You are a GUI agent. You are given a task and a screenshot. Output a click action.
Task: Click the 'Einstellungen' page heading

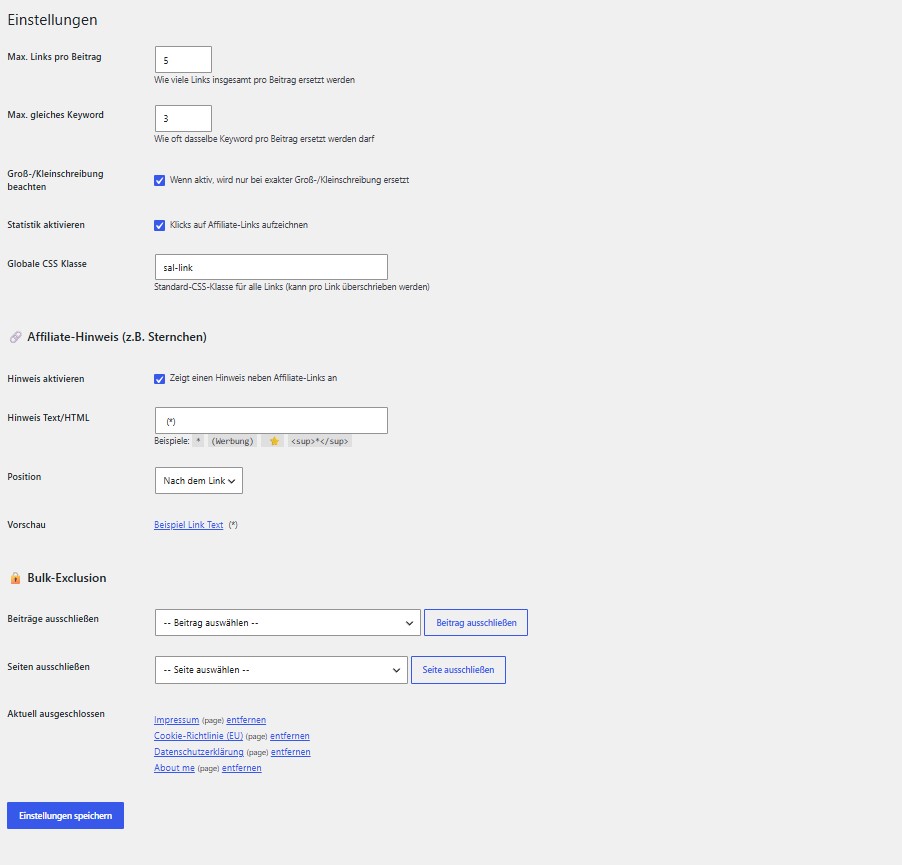click(x=52, y=20)
